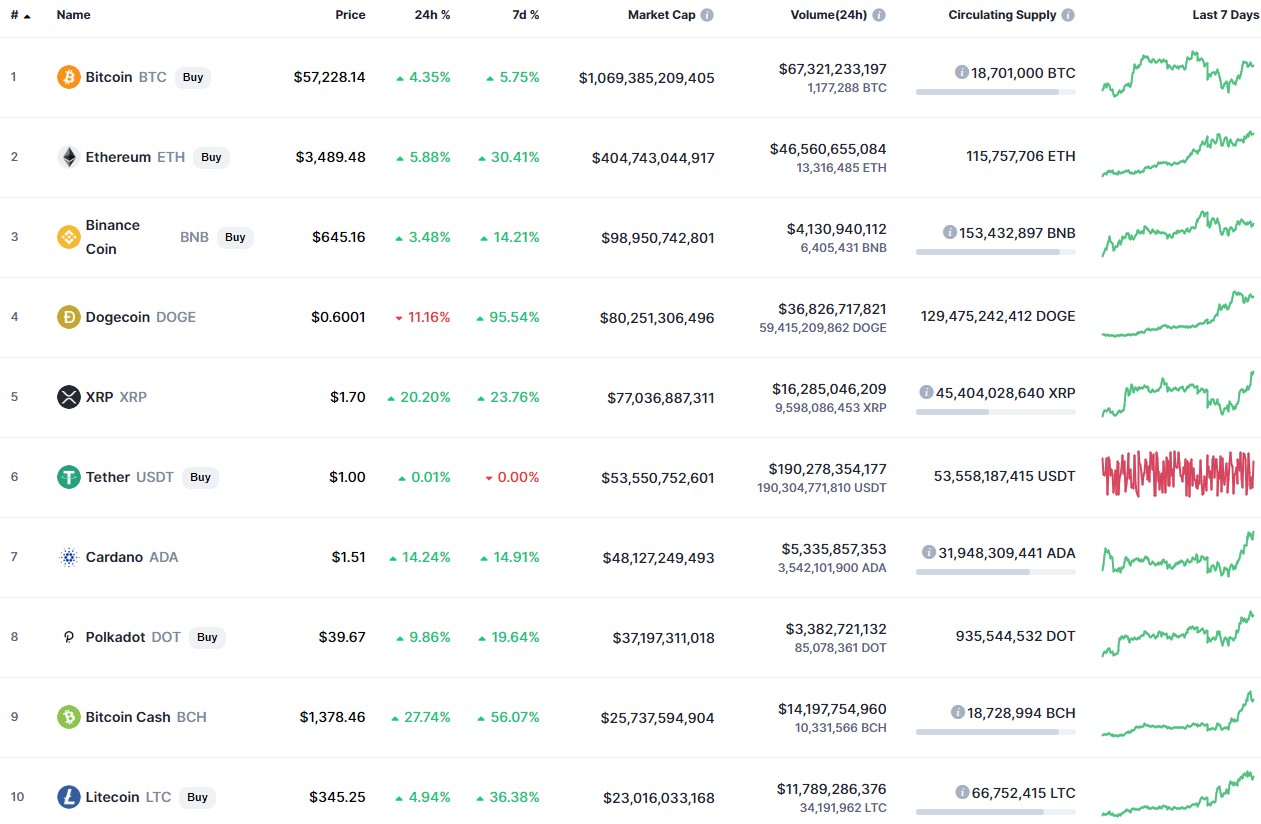Open the Bitcoin Cash coin page link
This screenshot has width=1261, height=824.
tap(128, 717)
